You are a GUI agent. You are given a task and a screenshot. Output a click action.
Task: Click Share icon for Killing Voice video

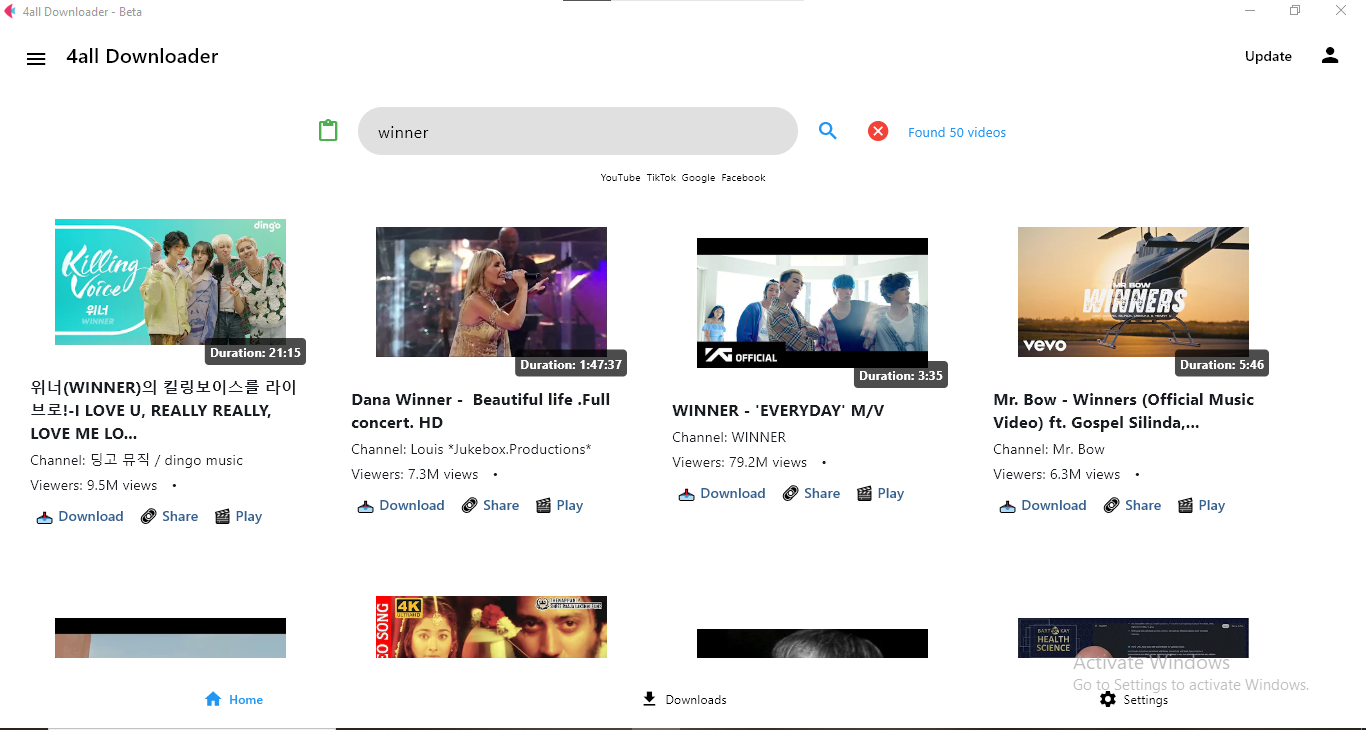(x=149, y=517)
